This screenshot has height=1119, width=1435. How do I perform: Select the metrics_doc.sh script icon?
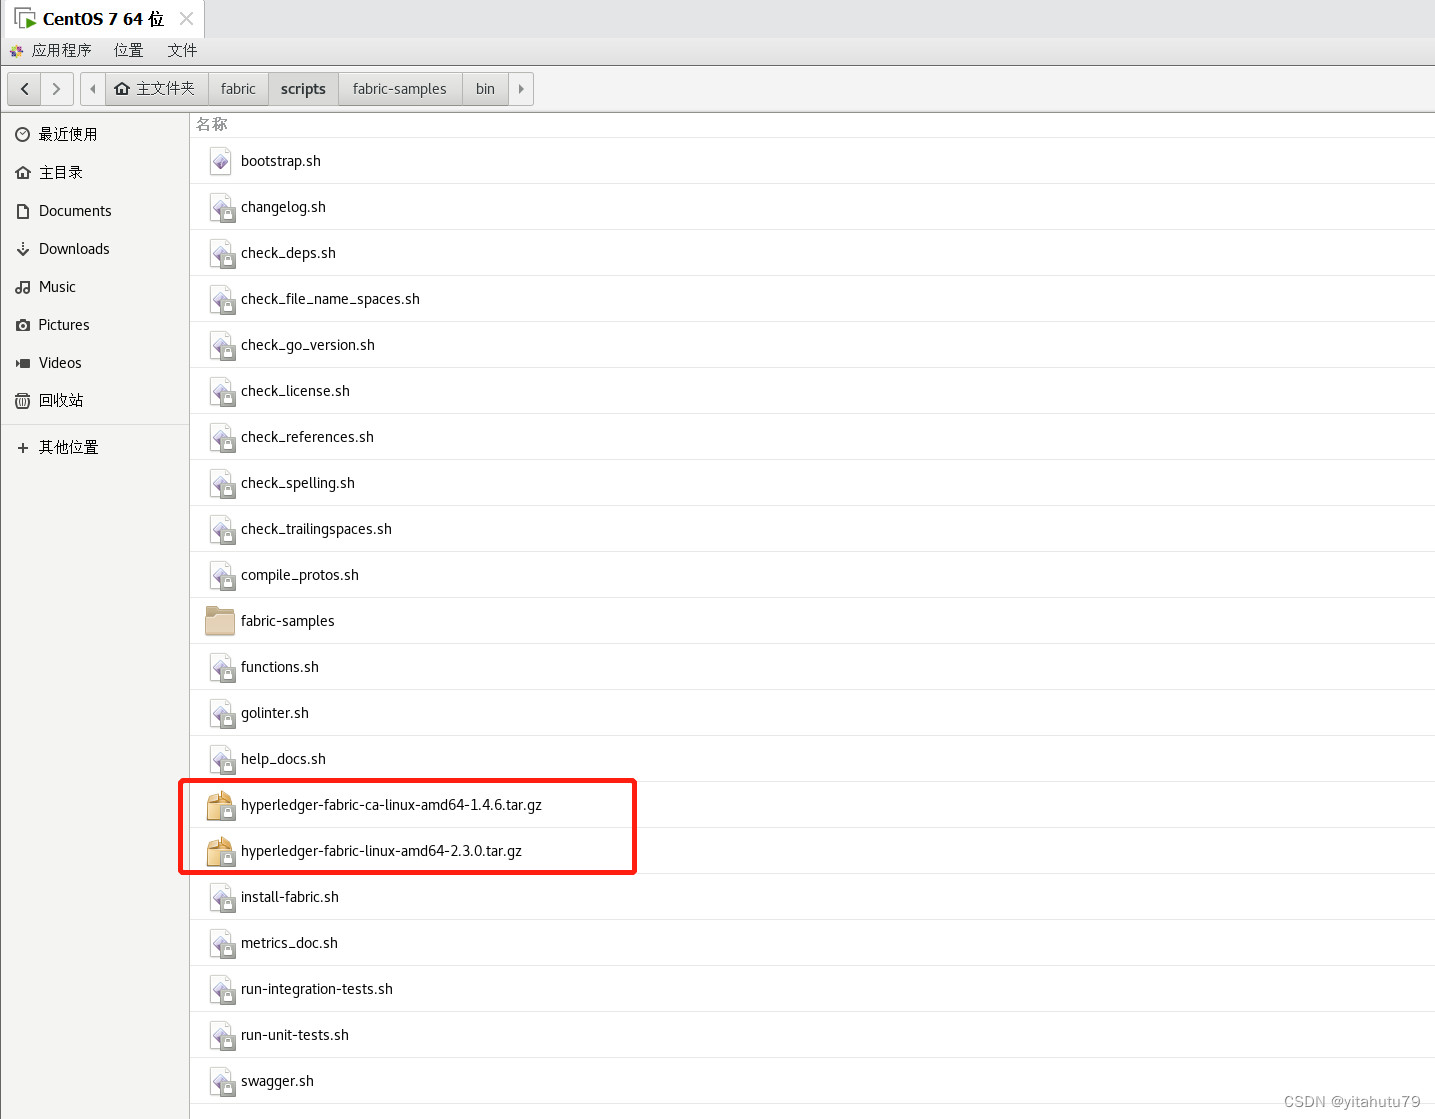click(x=221, y=943)
